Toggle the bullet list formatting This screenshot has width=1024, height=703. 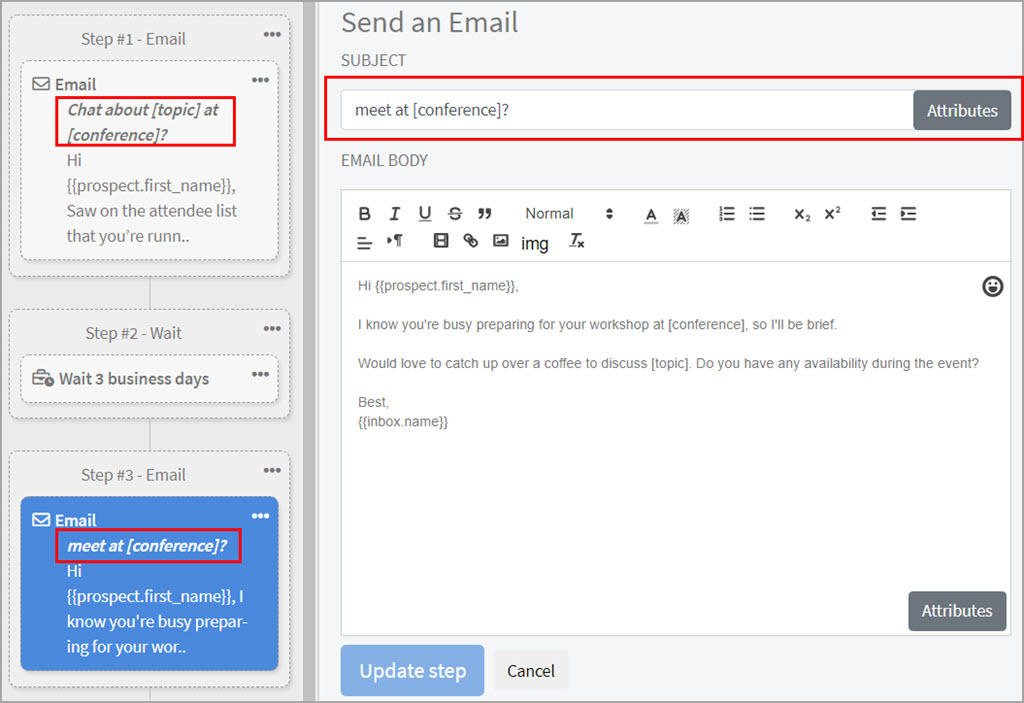[757, 213]
